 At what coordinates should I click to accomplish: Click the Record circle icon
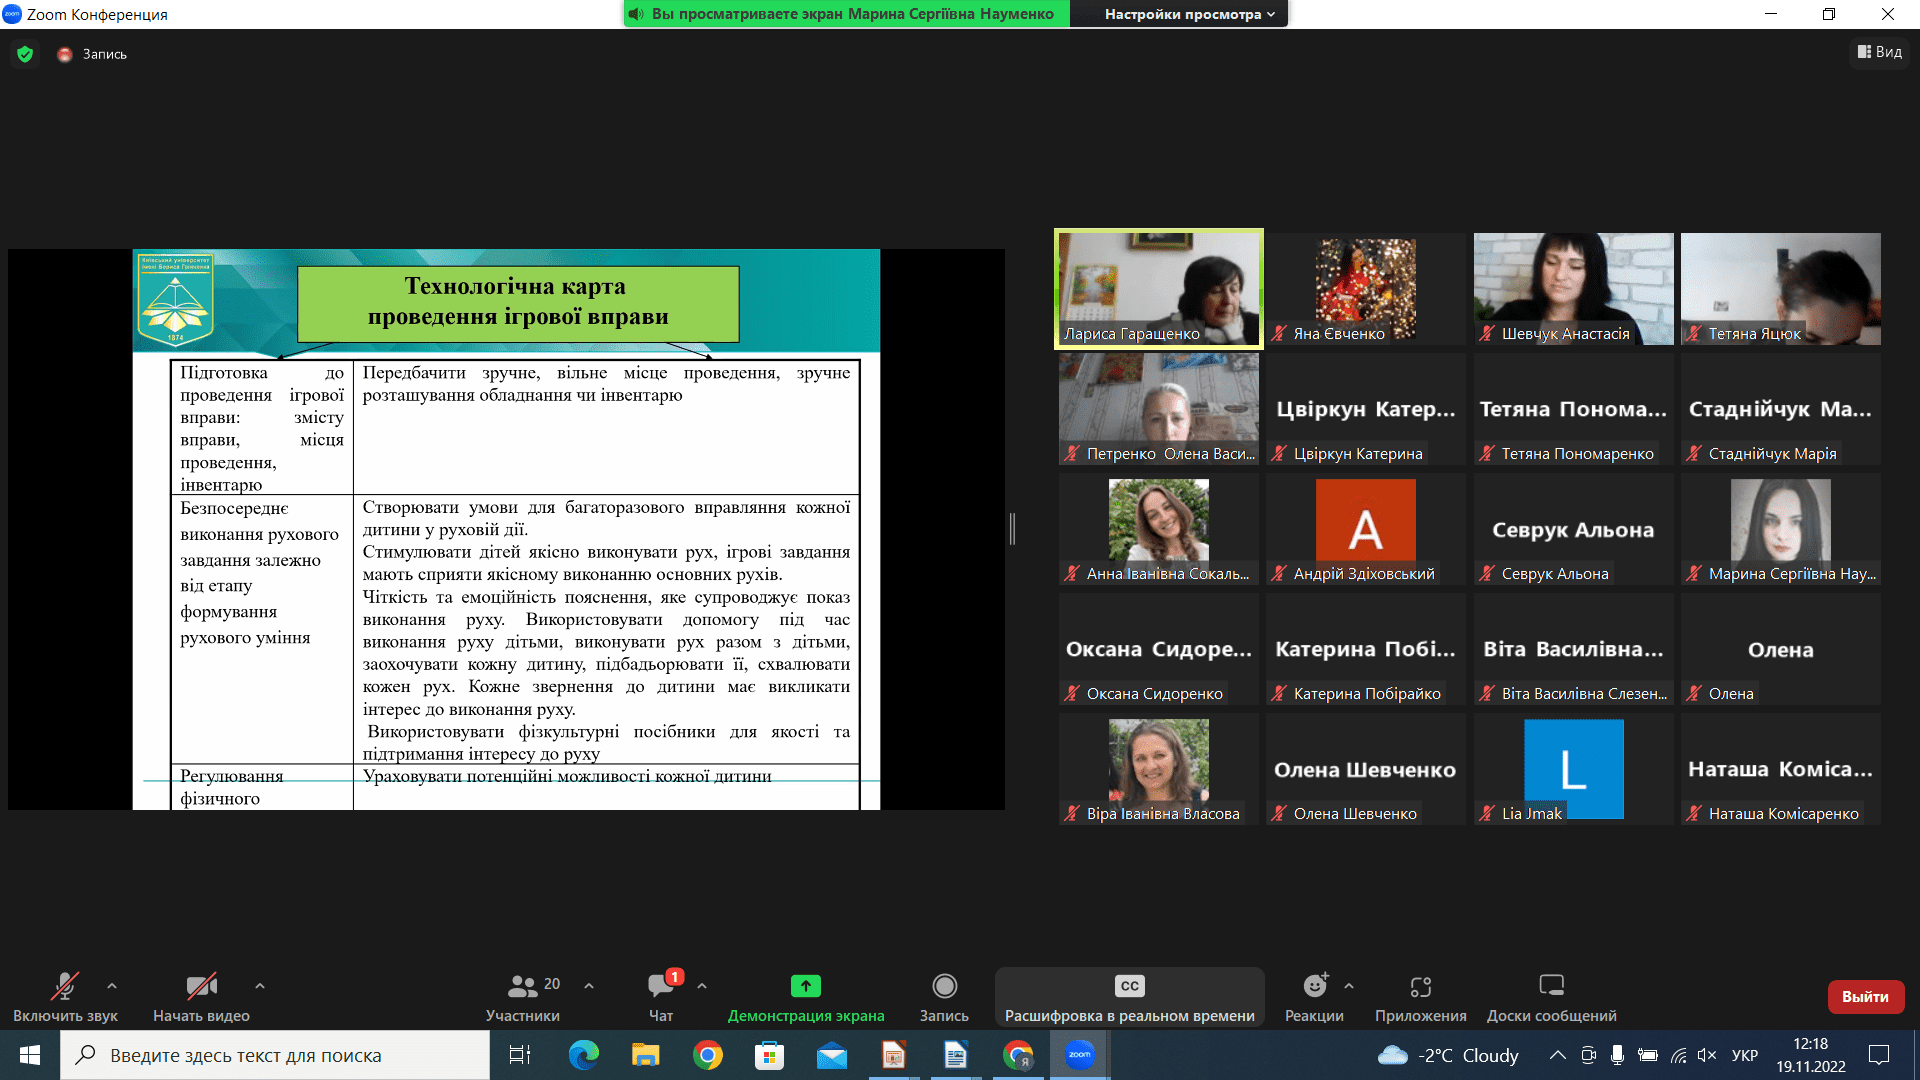point(944,986)
